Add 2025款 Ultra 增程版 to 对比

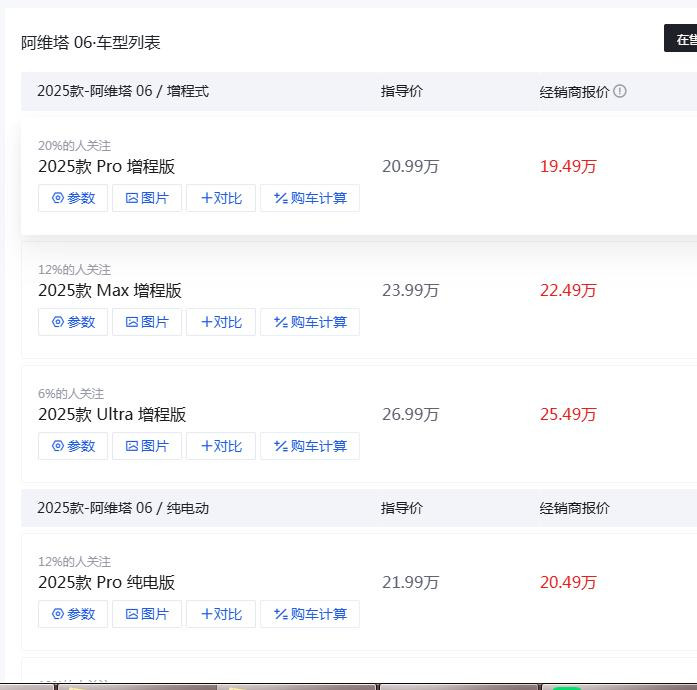(x=221, y=446)
